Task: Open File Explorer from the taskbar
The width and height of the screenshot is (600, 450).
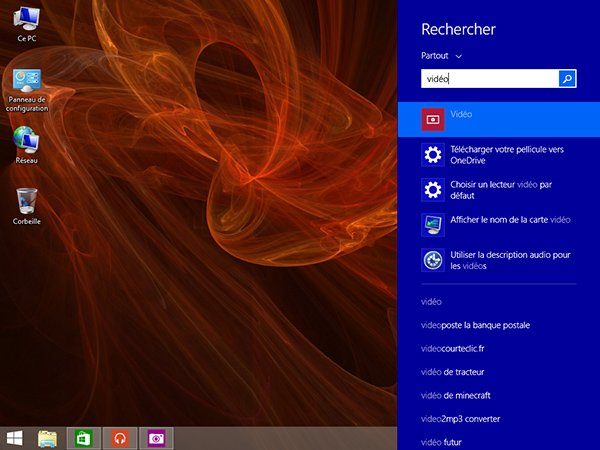Action: point(47,439)
